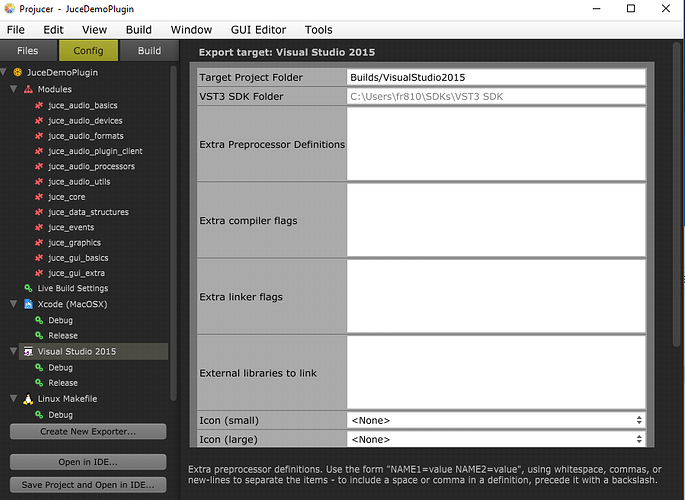
Task: Select the Visual Studio 2015 label
Action: point(77,352)
